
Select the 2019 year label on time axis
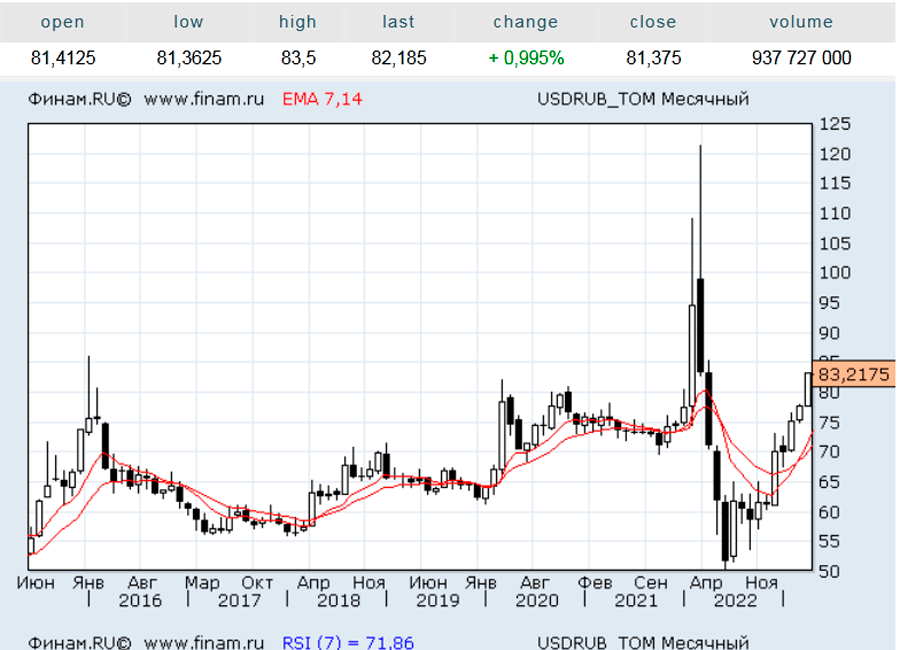tap(436, 600)
